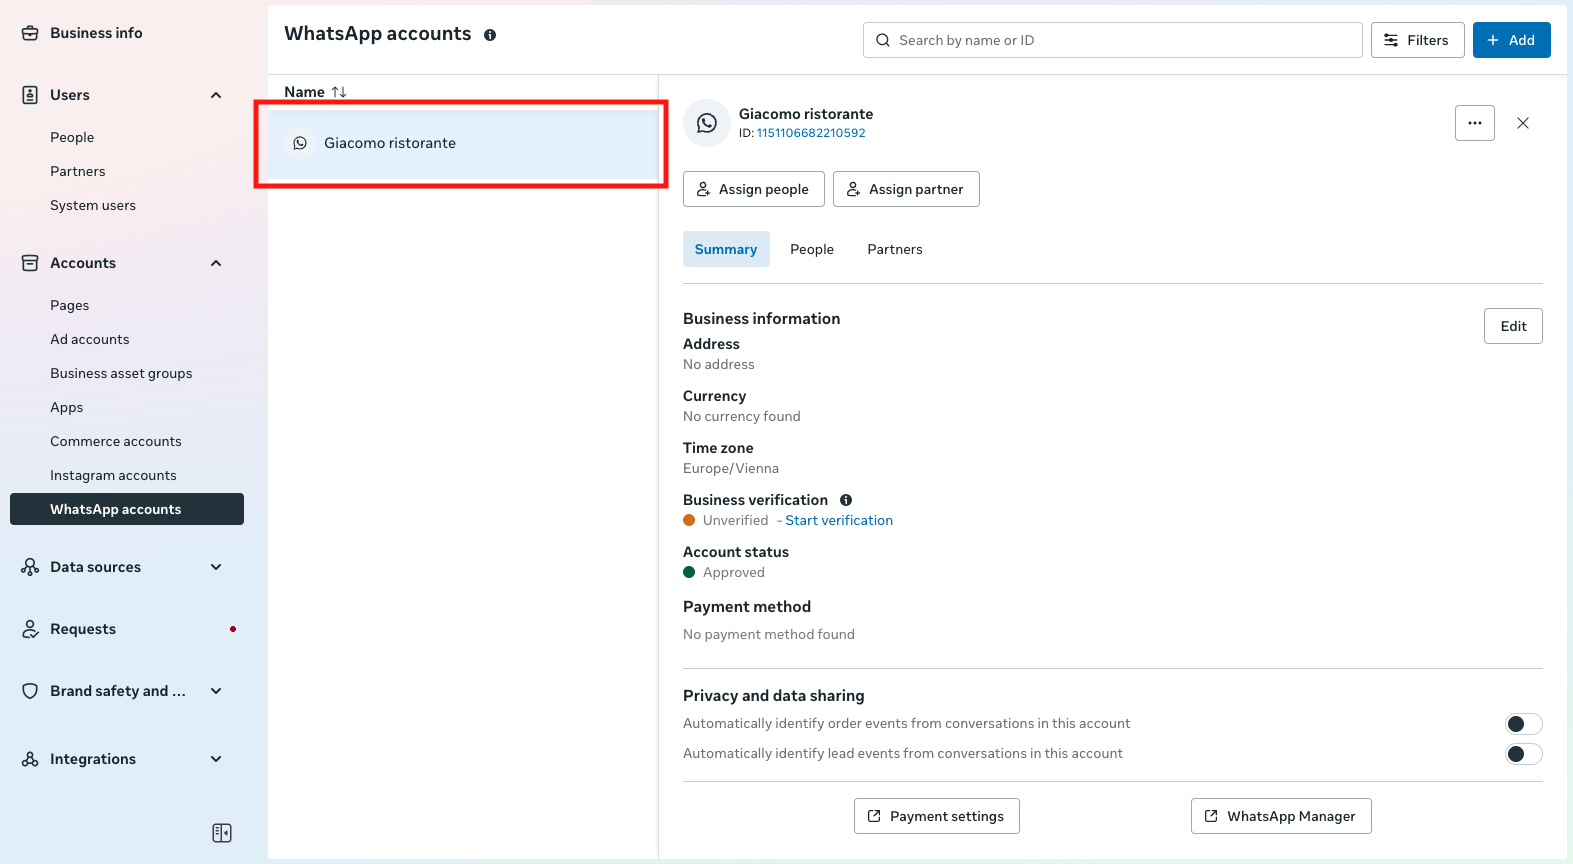Image resolution: width=1573 pixels, height=864 pixels.
Task: Click the Business info briefcase icon
Action: pos(30,33)
